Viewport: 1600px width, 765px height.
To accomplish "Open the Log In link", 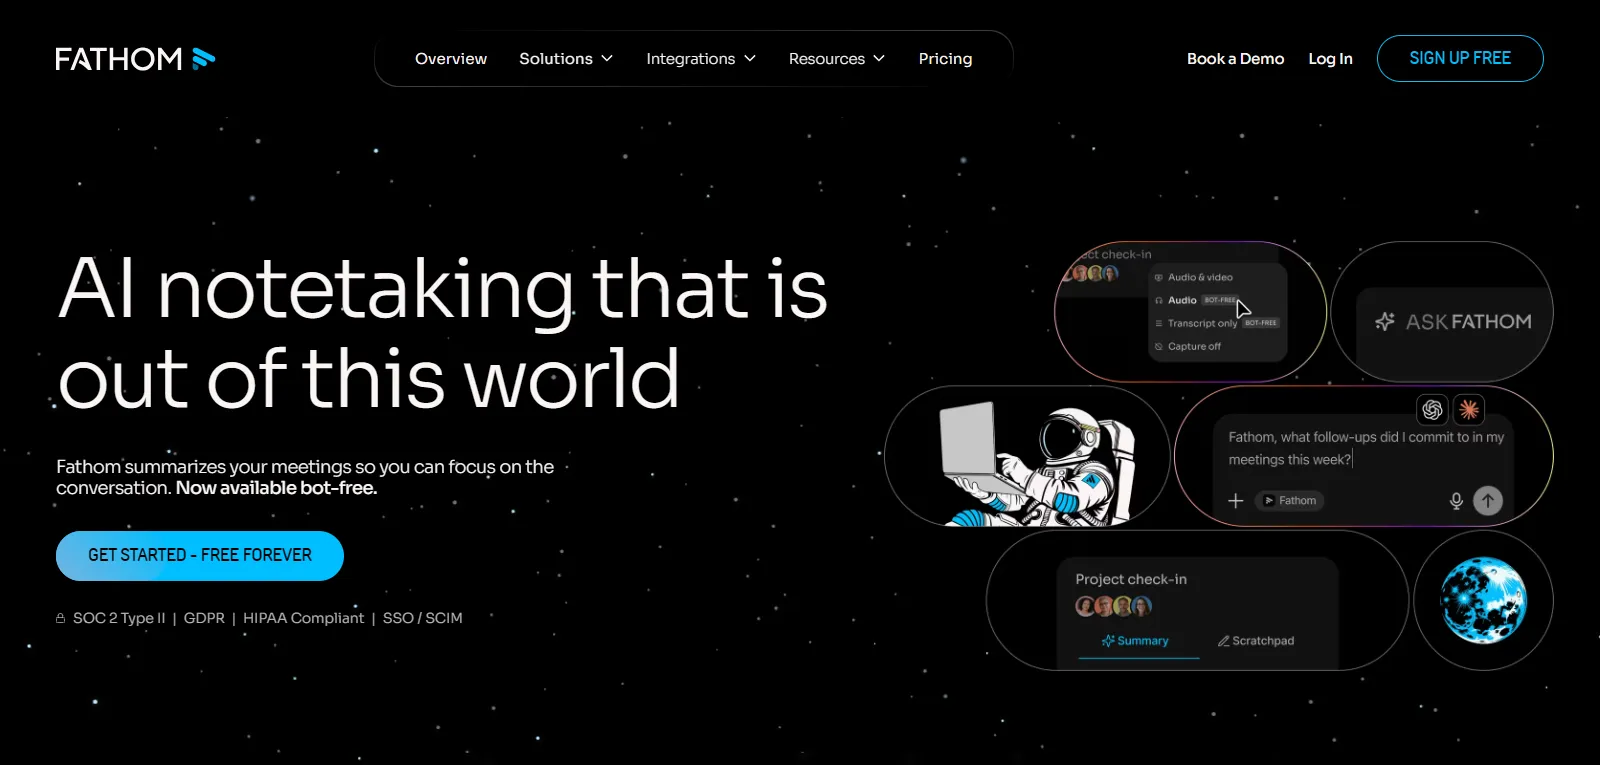I will pos(1330,59).
